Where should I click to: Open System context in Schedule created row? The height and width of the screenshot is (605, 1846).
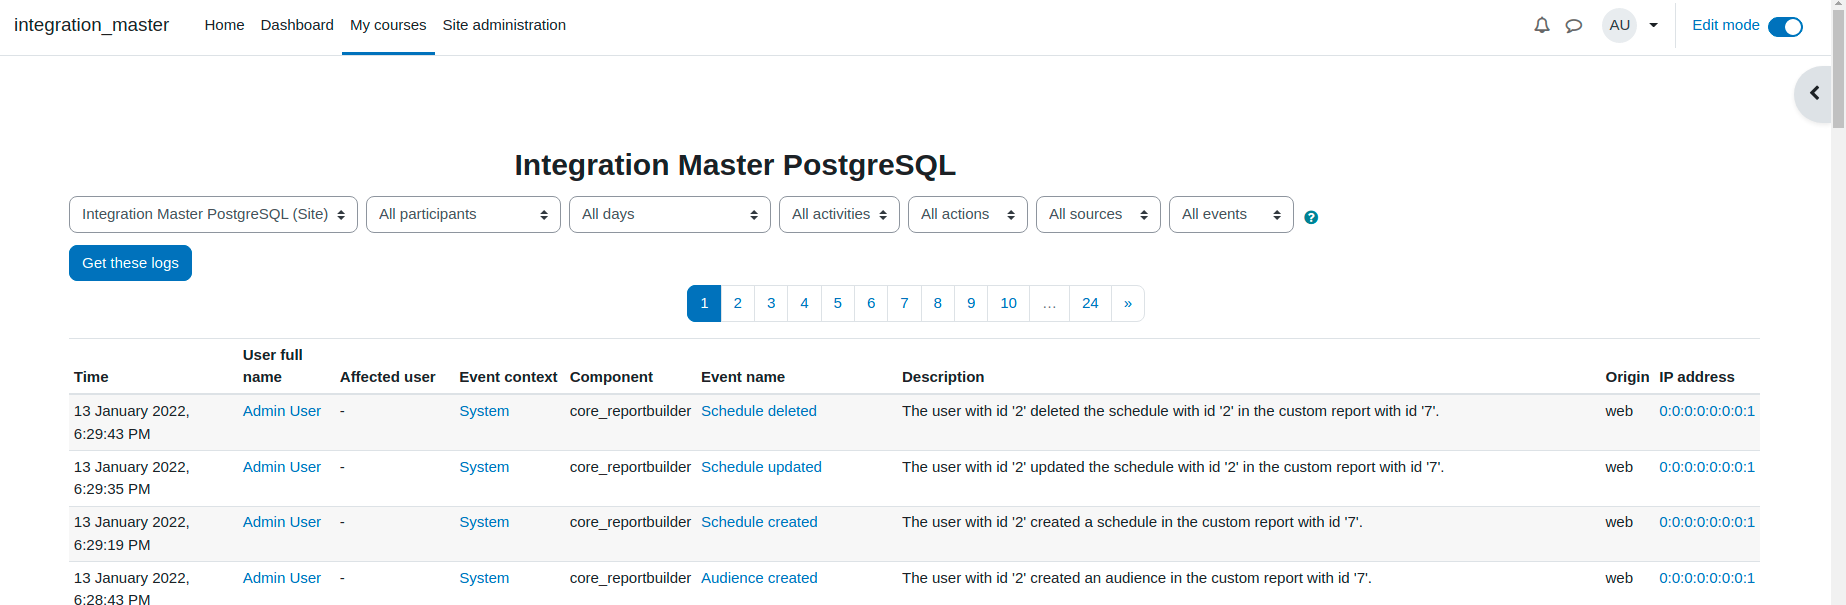484,522
